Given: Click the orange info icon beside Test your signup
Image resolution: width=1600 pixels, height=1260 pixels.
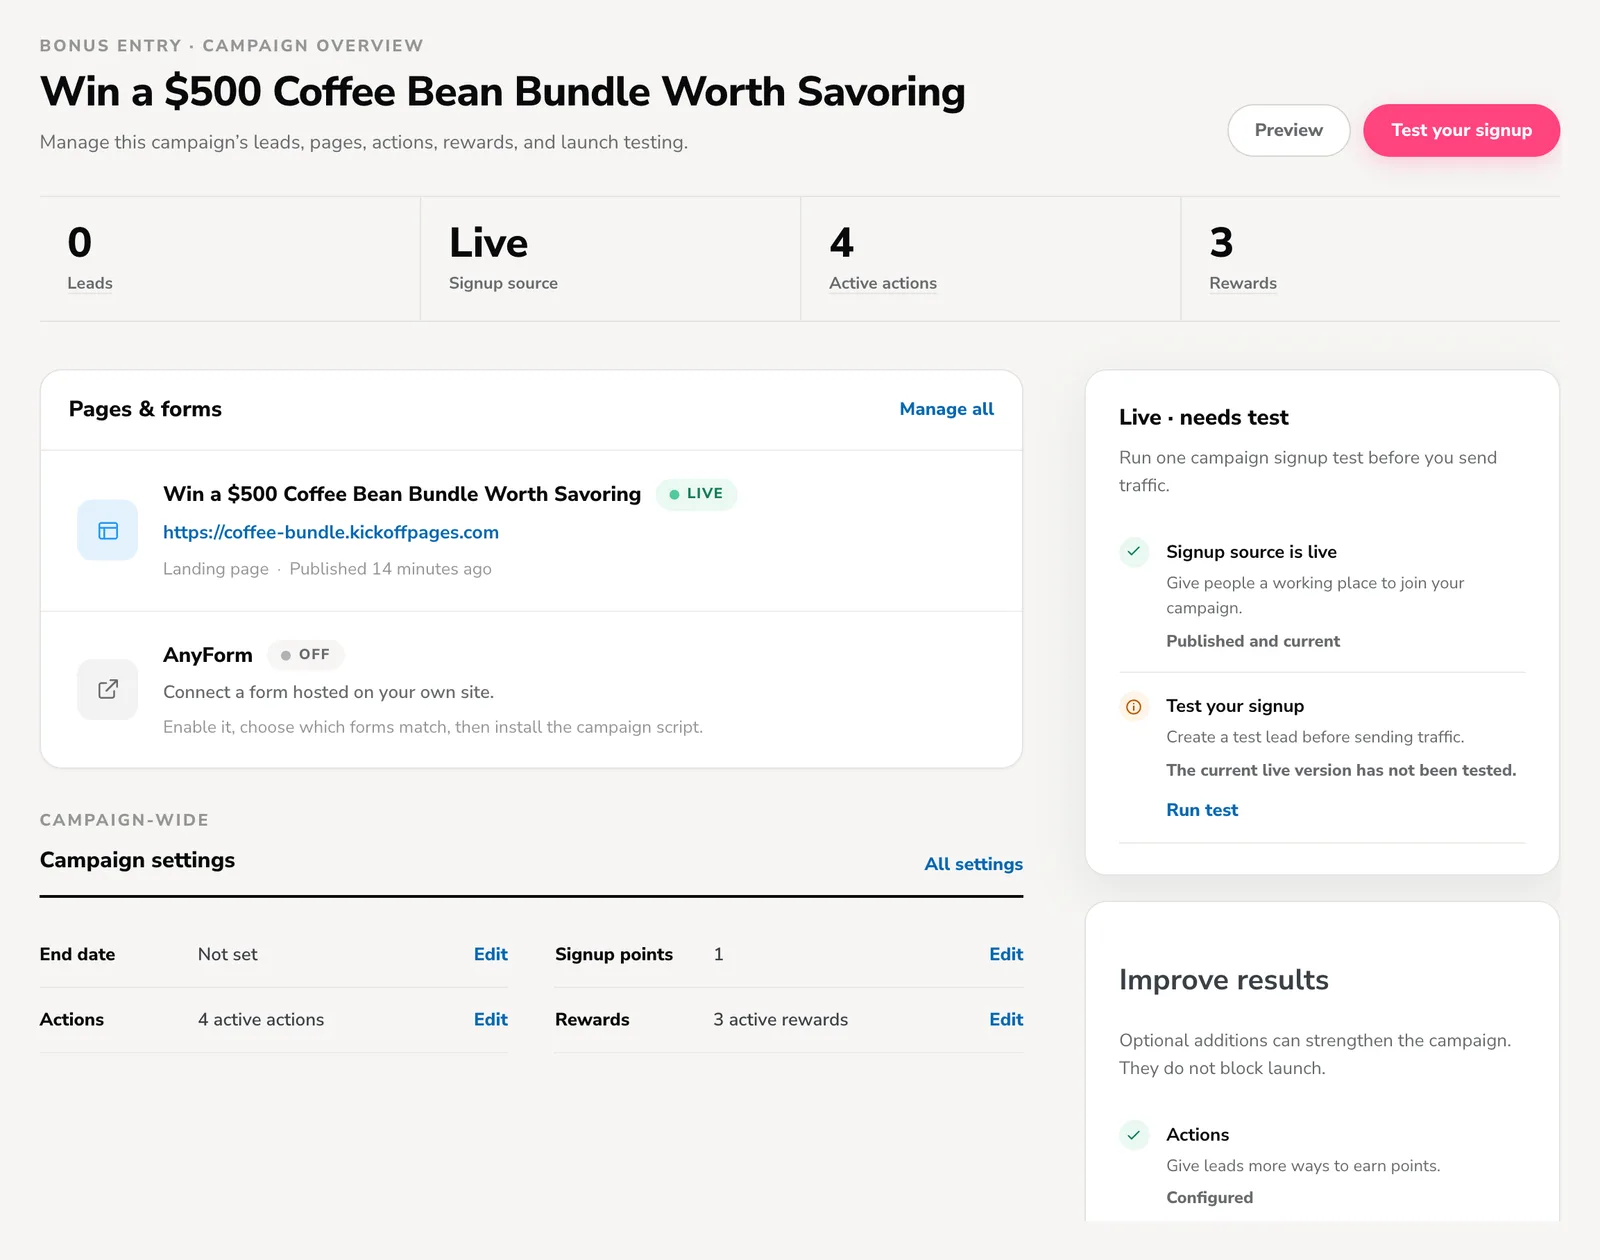Looking at the screenshot, I should [x=1134, y=706].
